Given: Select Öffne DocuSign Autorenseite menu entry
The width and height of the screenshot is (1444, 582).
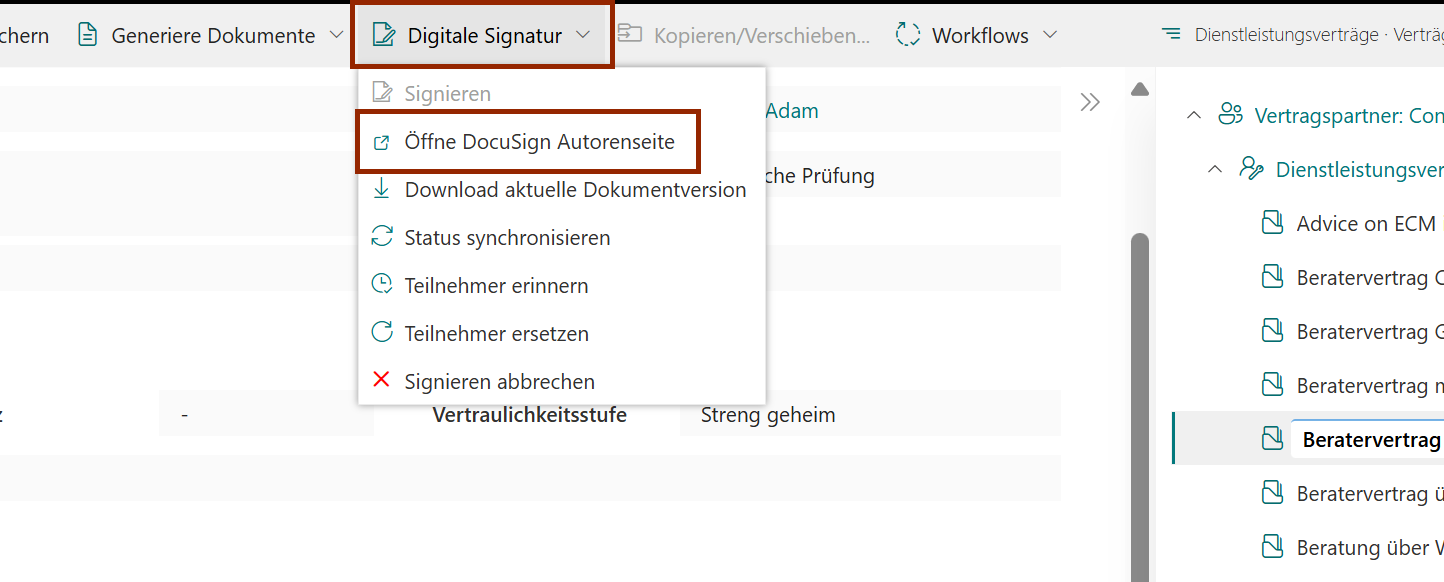Looking at the screenshot, I should (x=539, y=142).
